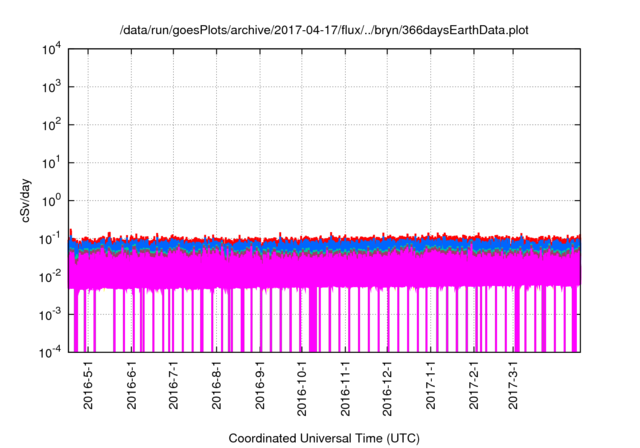
Task: Click the 10^2 y-axis tick label
Action: click(51, 125)
